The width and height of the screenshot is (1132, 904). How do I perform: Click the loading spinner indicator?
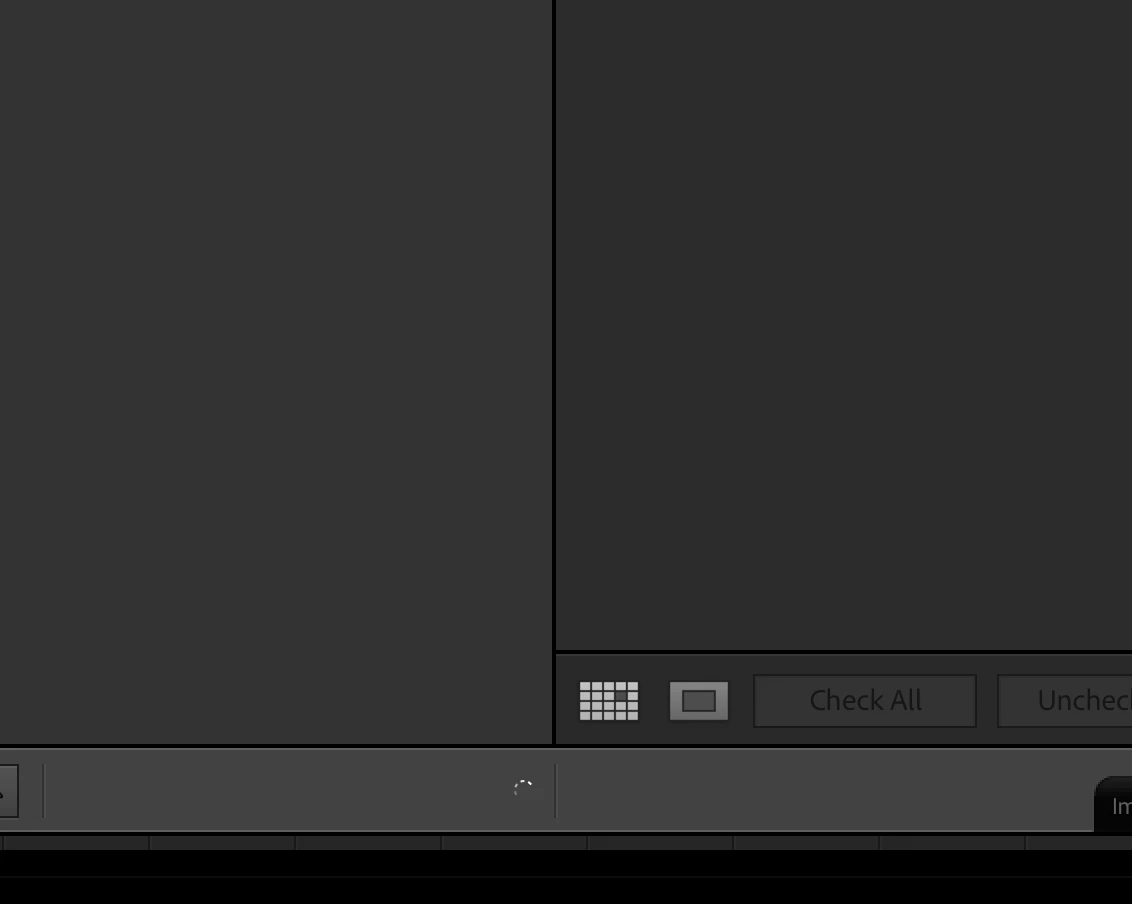pos(523,788)
